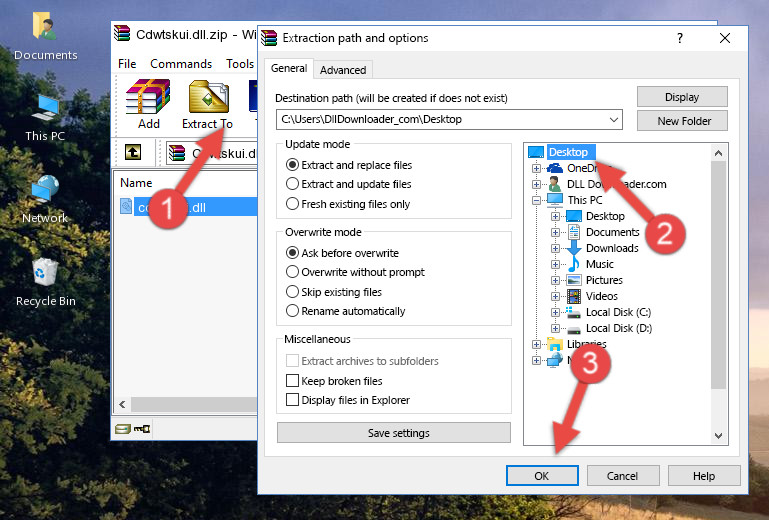This screenshot has height=520, width=769.
Task: Open the Commands menu in WinRAR
Action: 181,64
